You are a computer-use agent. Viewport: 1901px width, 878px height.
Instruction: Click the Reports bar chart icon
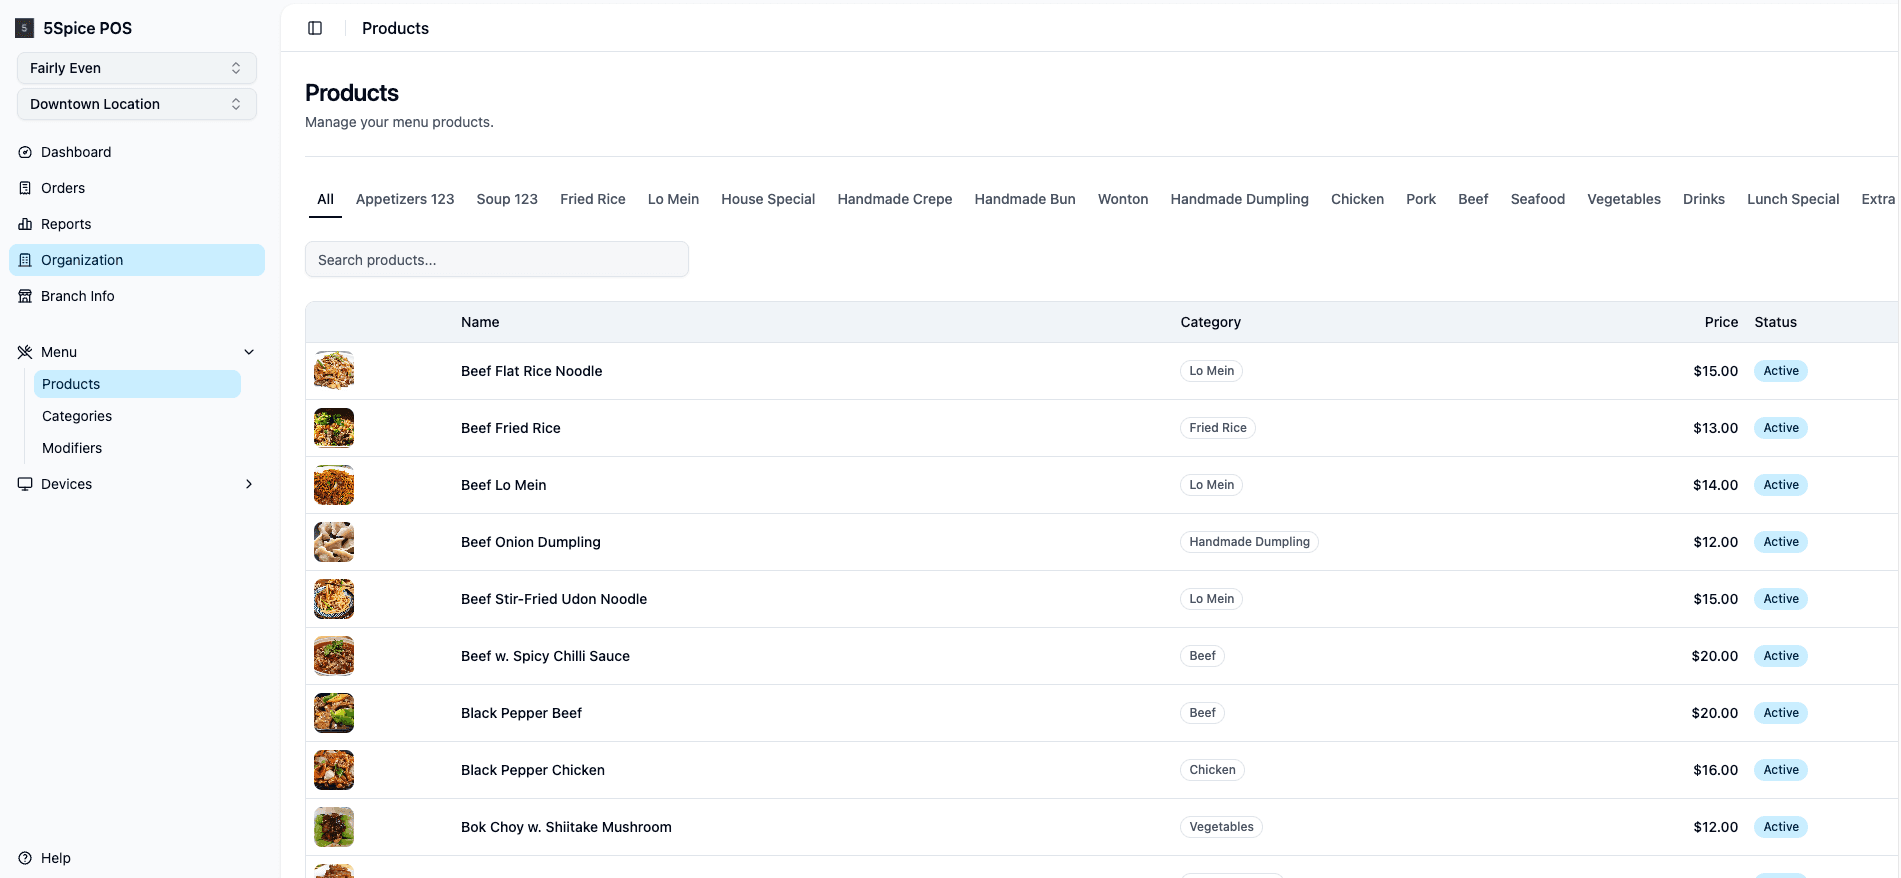tap(25, 224)
